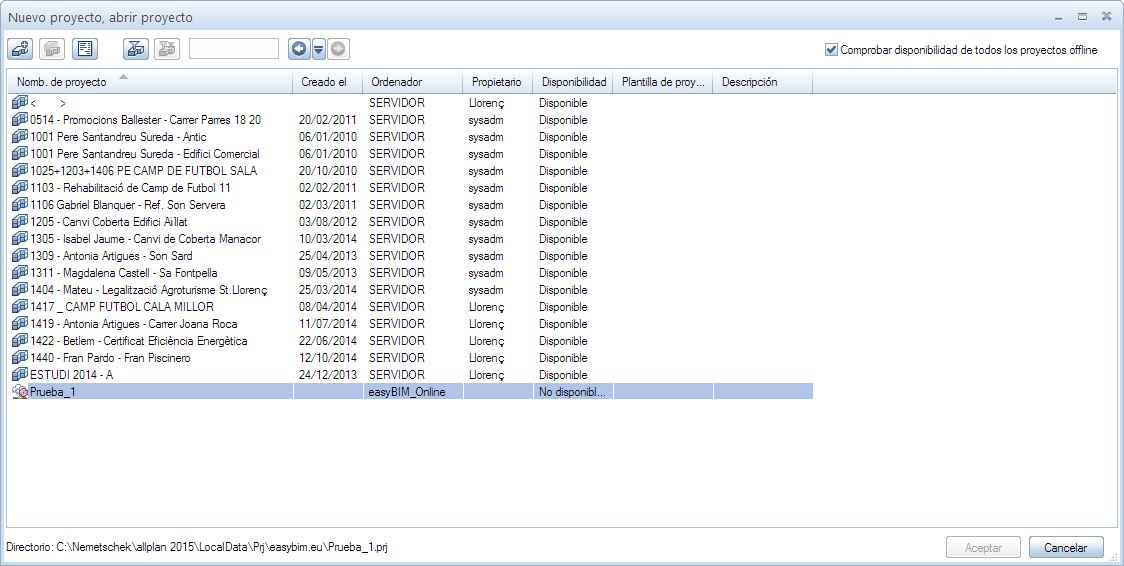
Task: Open the project list report icon
Action: point(85,49)
